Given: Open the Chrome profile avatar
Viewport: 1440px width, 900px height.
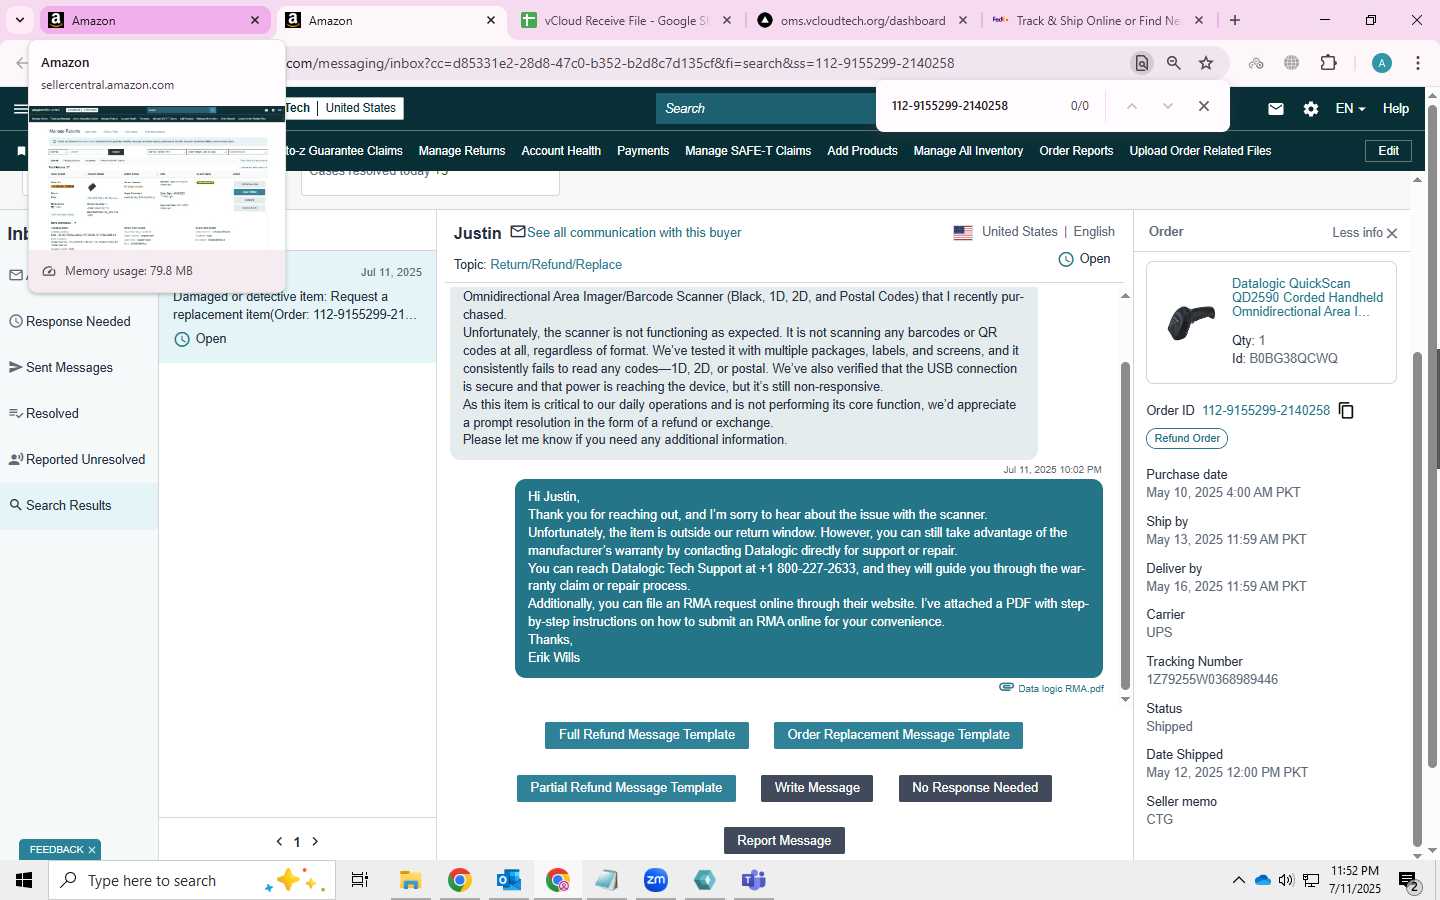Looking at the screenshot, I should tap(1382, 63).
